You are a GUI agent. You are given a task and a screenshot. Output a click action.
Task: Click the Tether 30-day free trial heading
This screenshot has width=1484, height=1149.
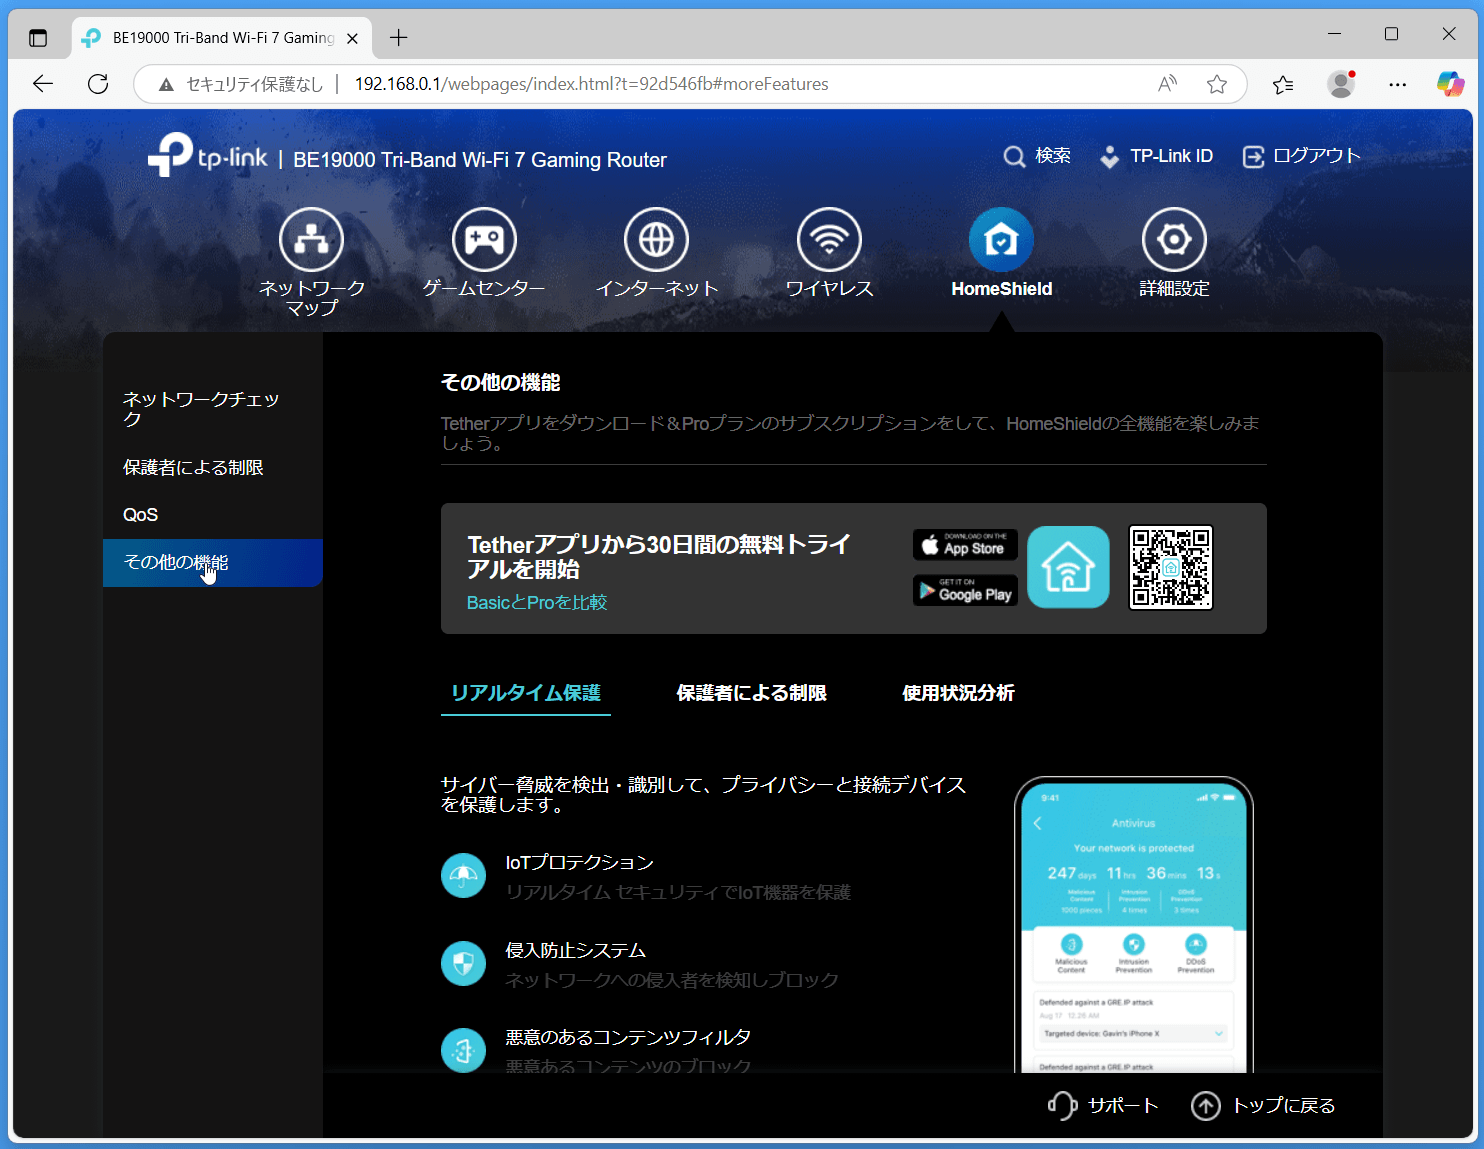(659, 557)
